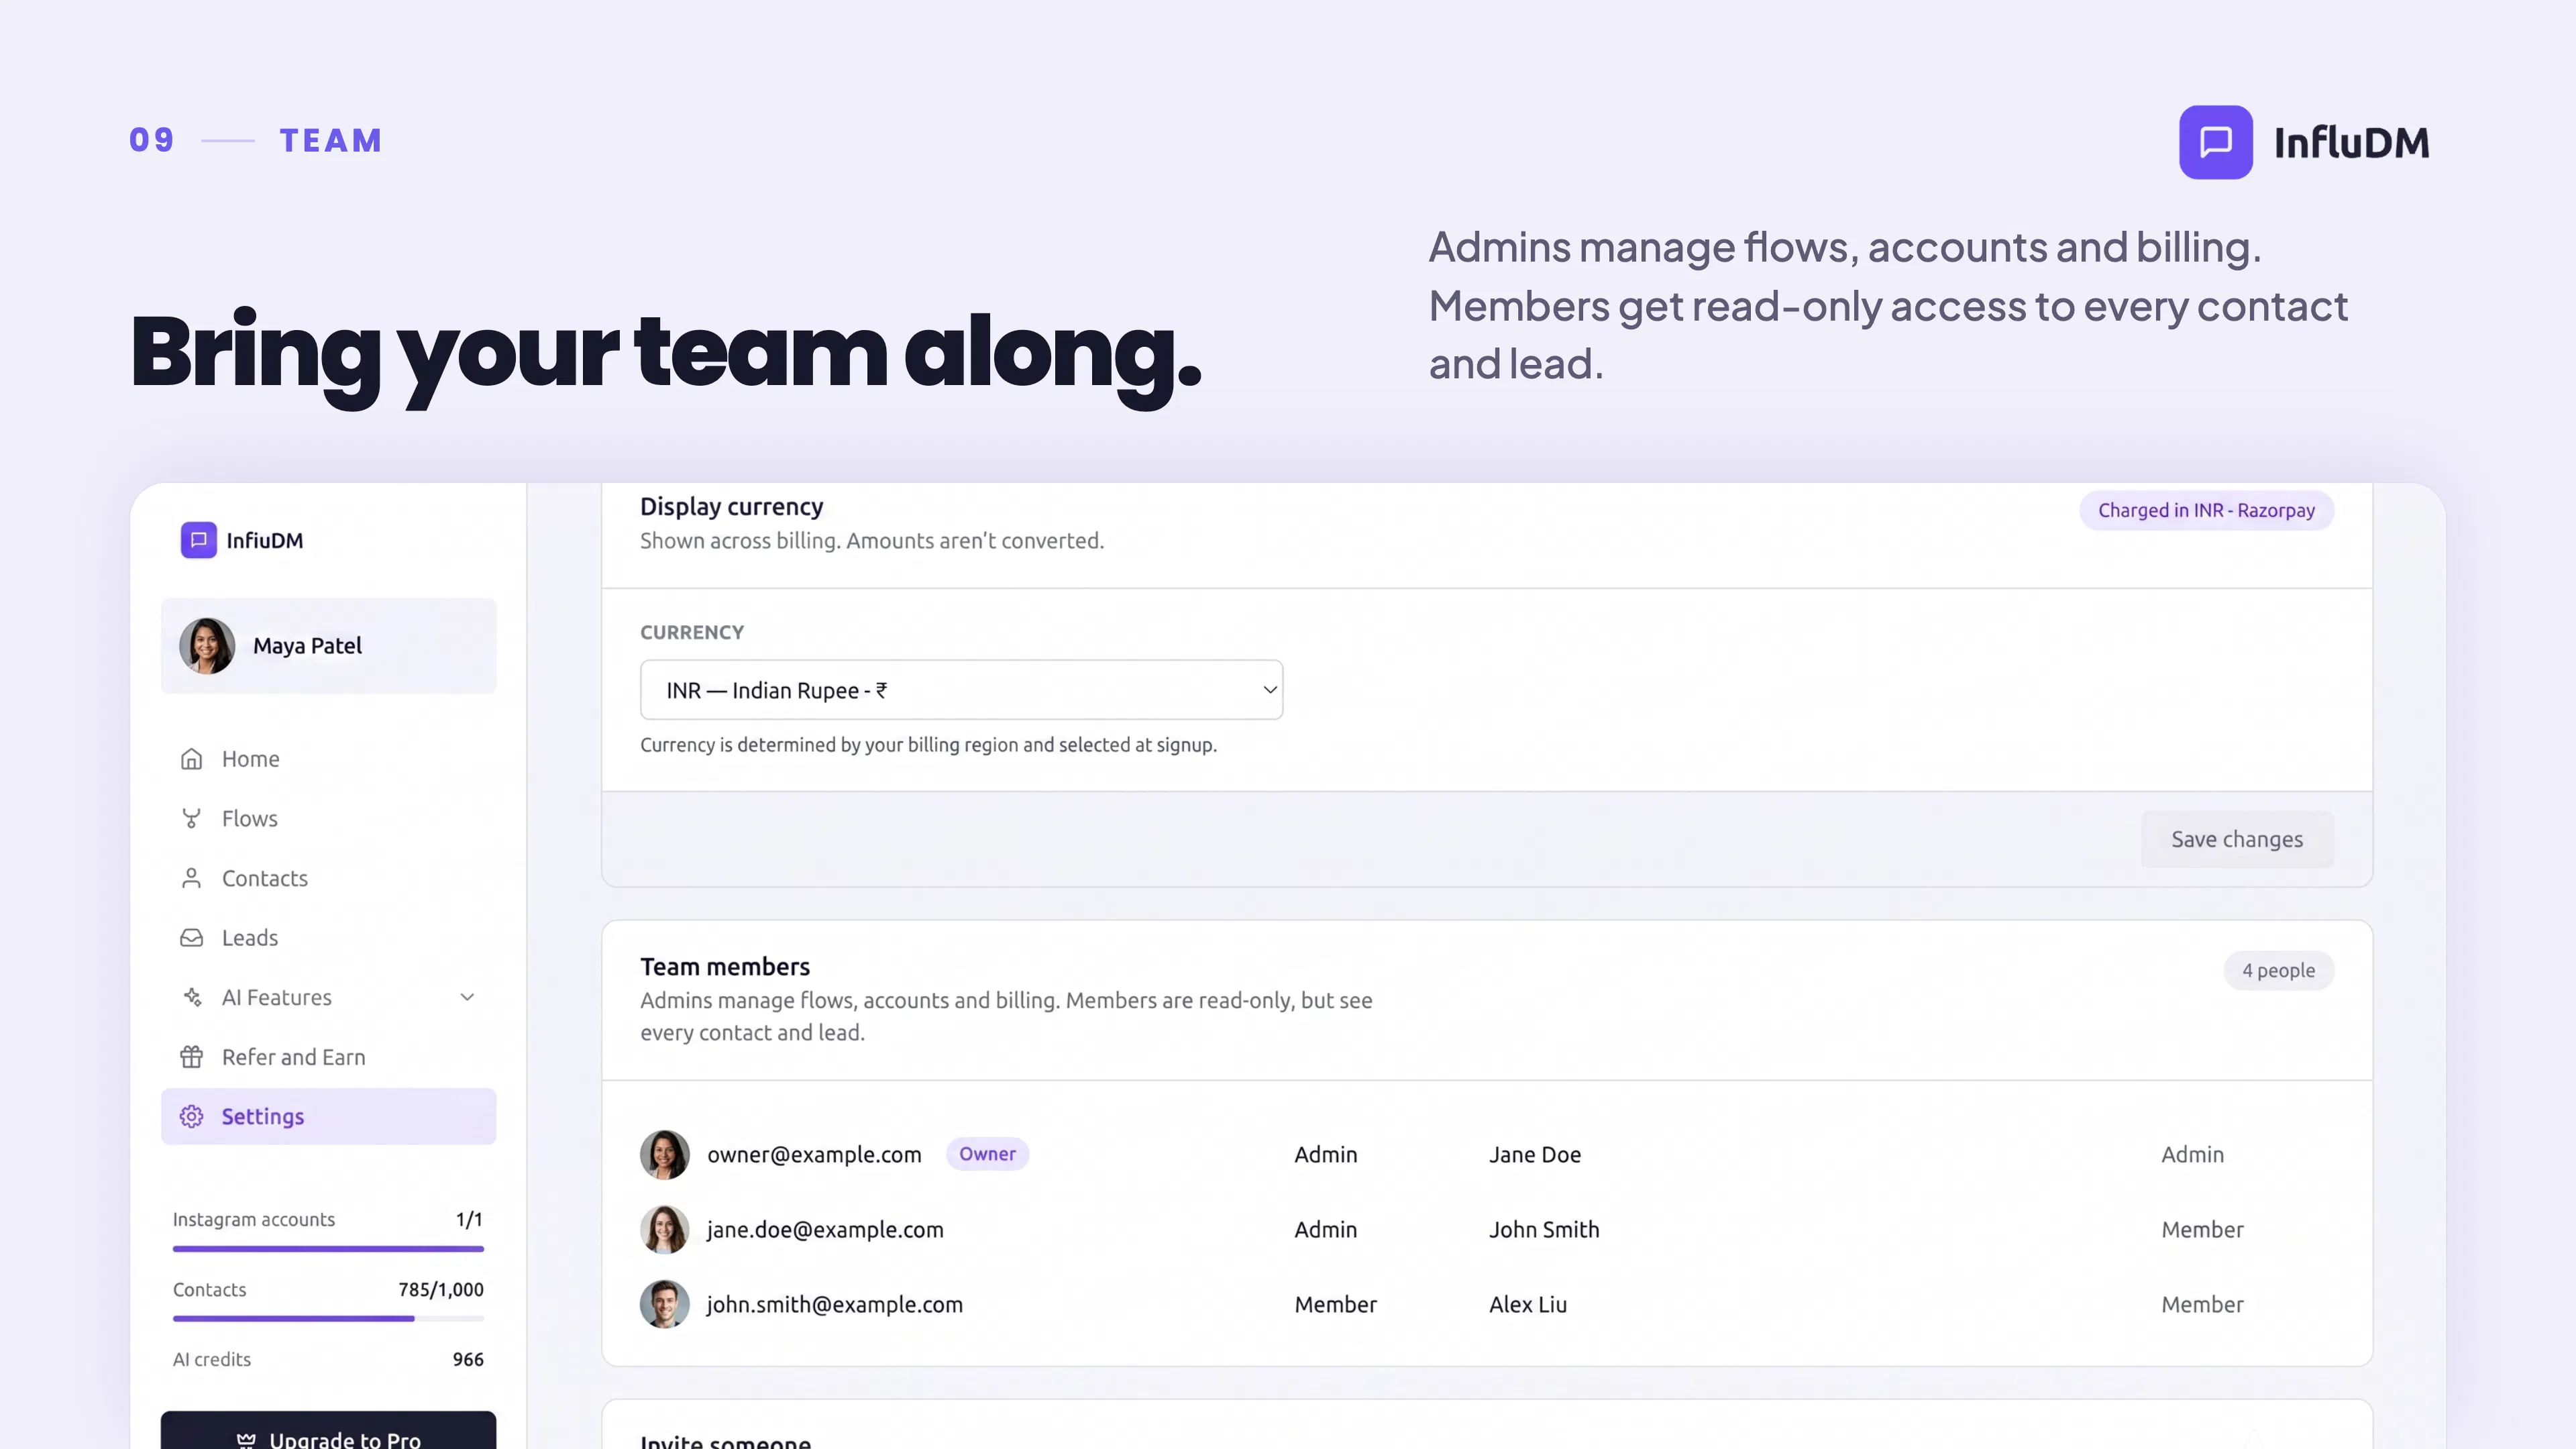2576x1449 pixels.
Task: Click the Leads inbox icon
Action: click(x=191, y=938)
